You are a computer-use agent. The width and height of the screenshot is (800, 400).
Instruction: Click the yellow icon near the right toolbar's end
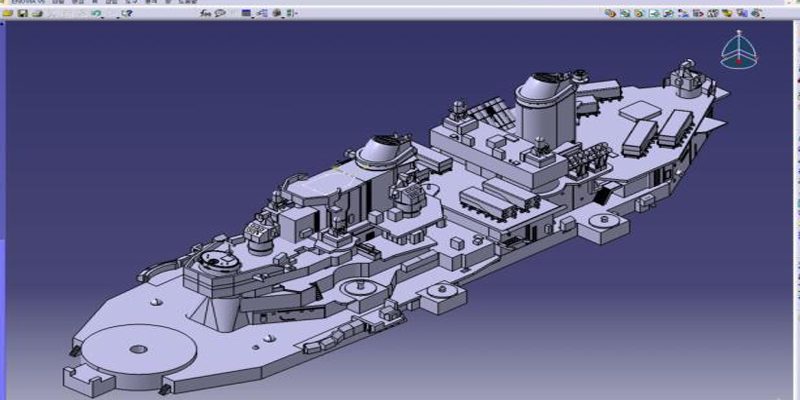coord(727,13)
